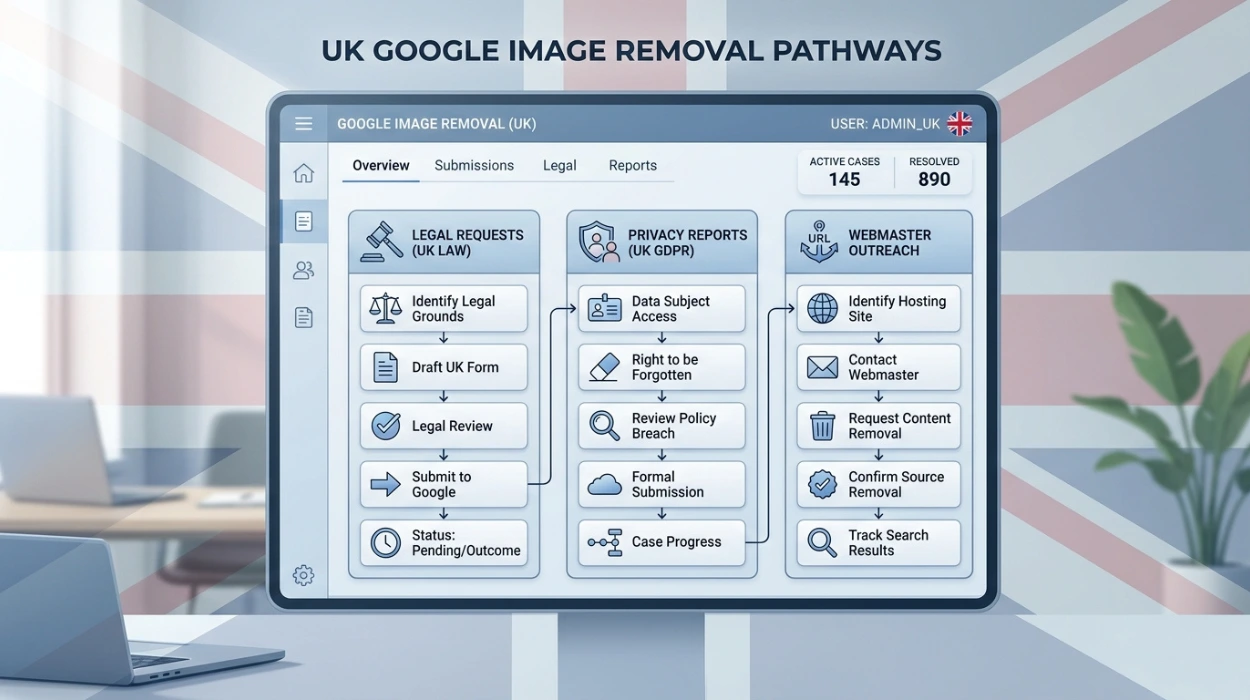Viewport: 1250px width, 700px height.
Task: Click the Status: Pending/Outcome text
Action: 466,543
